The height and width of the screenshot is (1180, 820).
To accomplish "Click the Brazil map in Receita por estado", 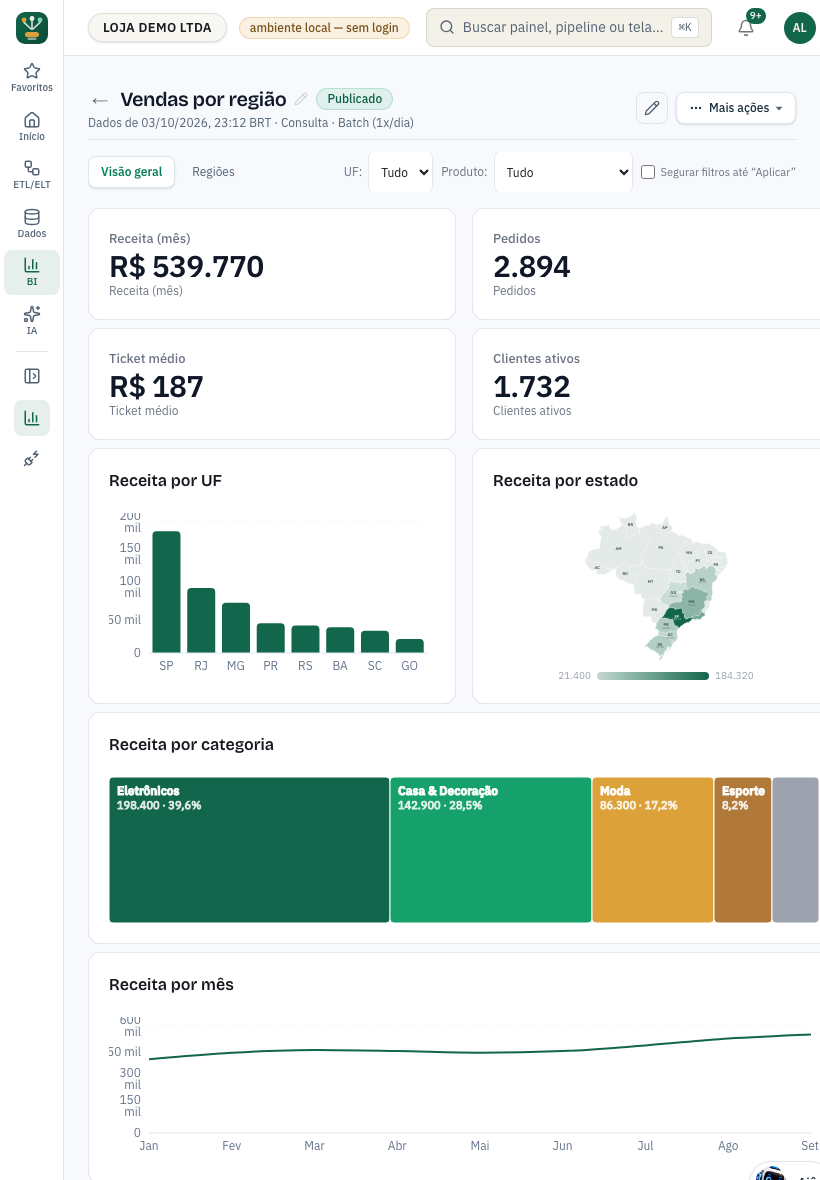I will [656, 587].
